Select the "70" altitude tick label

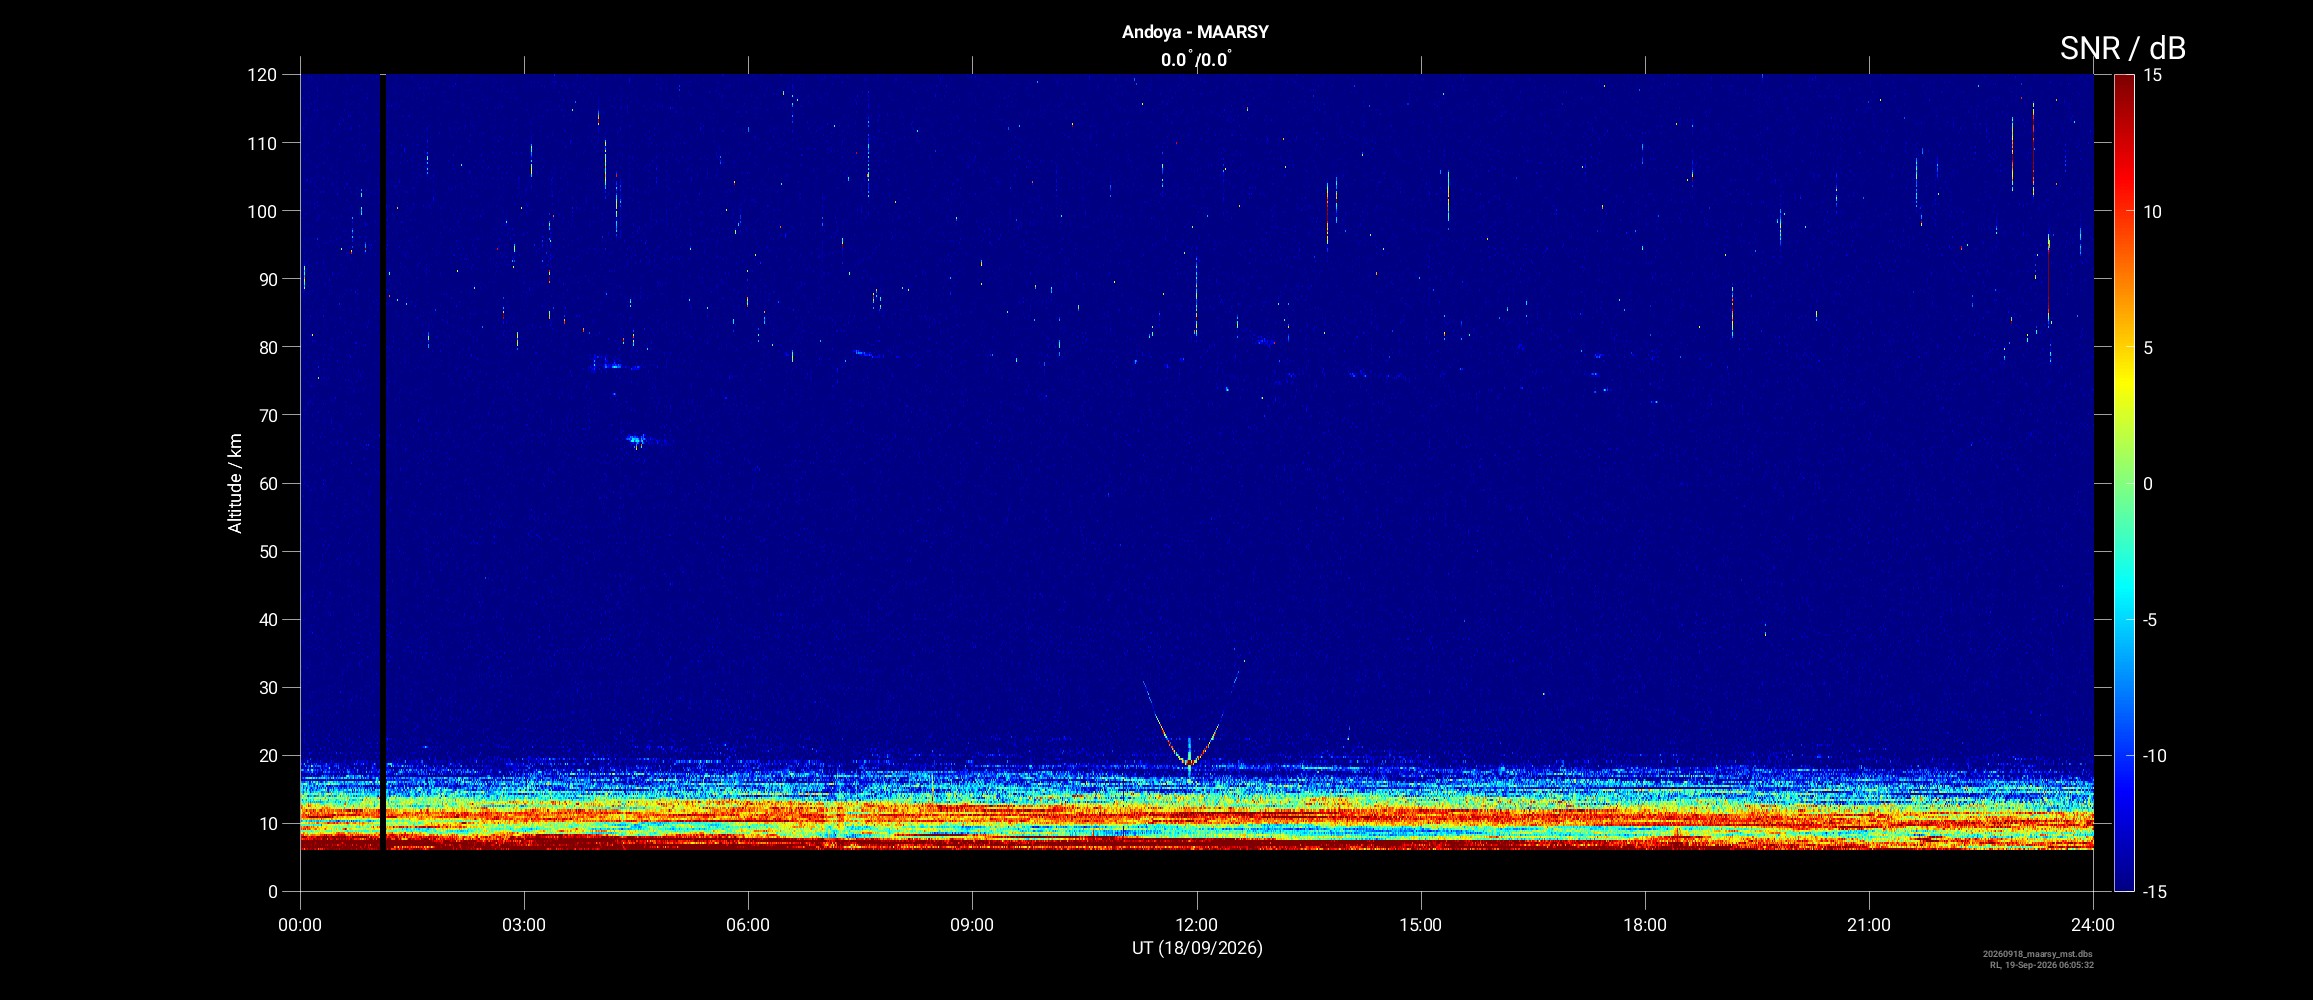pos(268,415)
